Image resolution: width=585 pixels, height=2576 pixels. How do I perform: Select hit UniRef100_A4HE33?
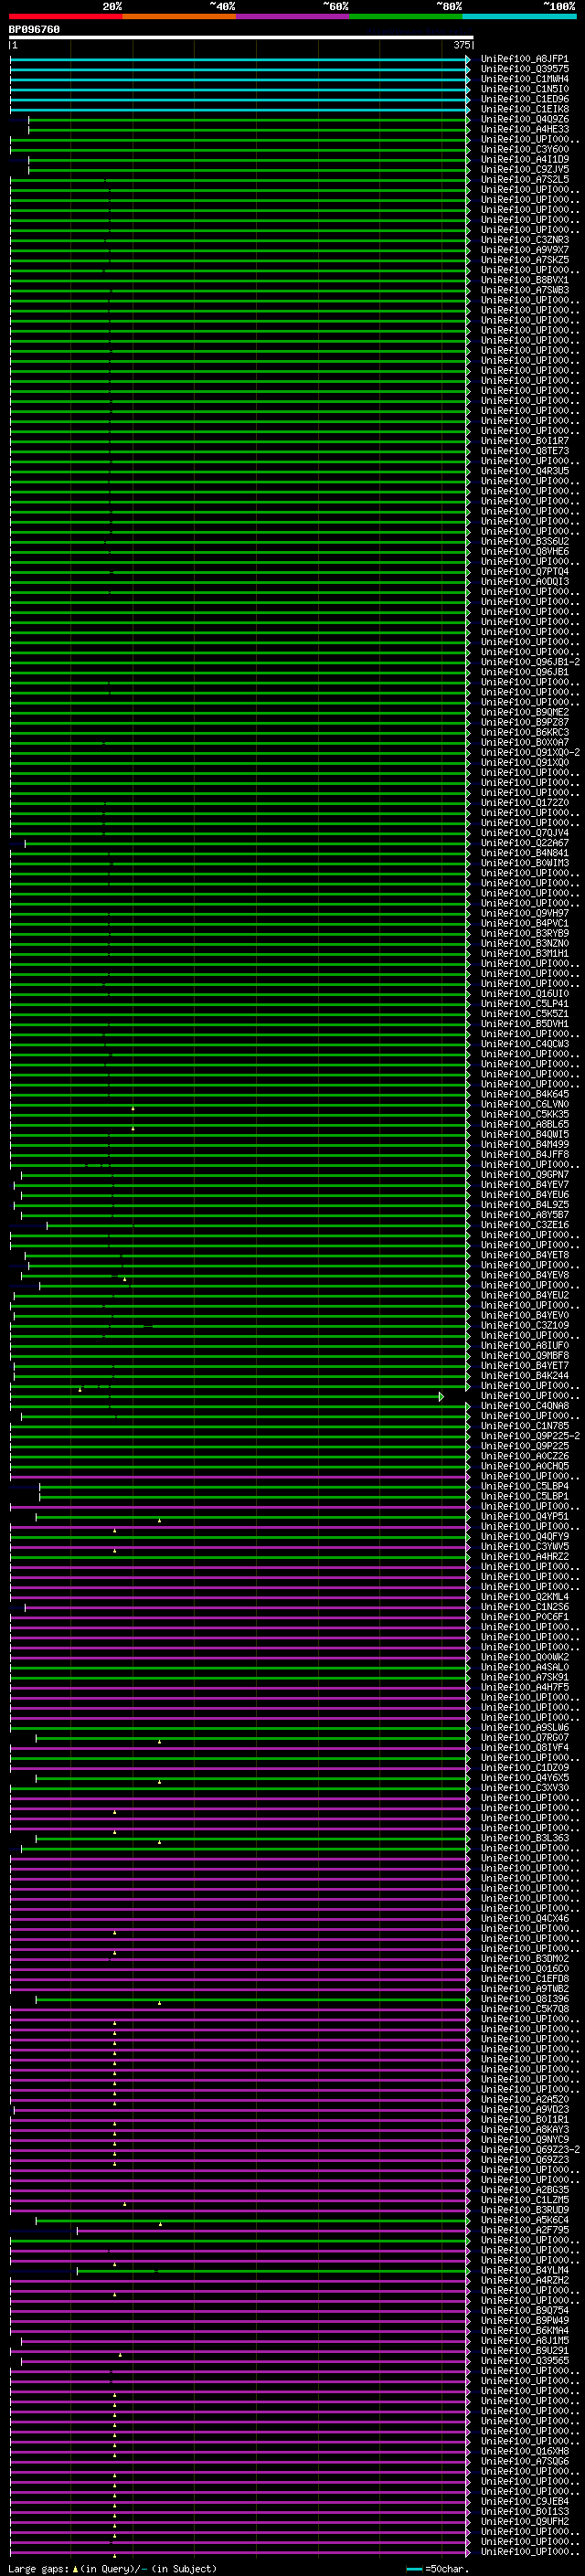point(525,129)
